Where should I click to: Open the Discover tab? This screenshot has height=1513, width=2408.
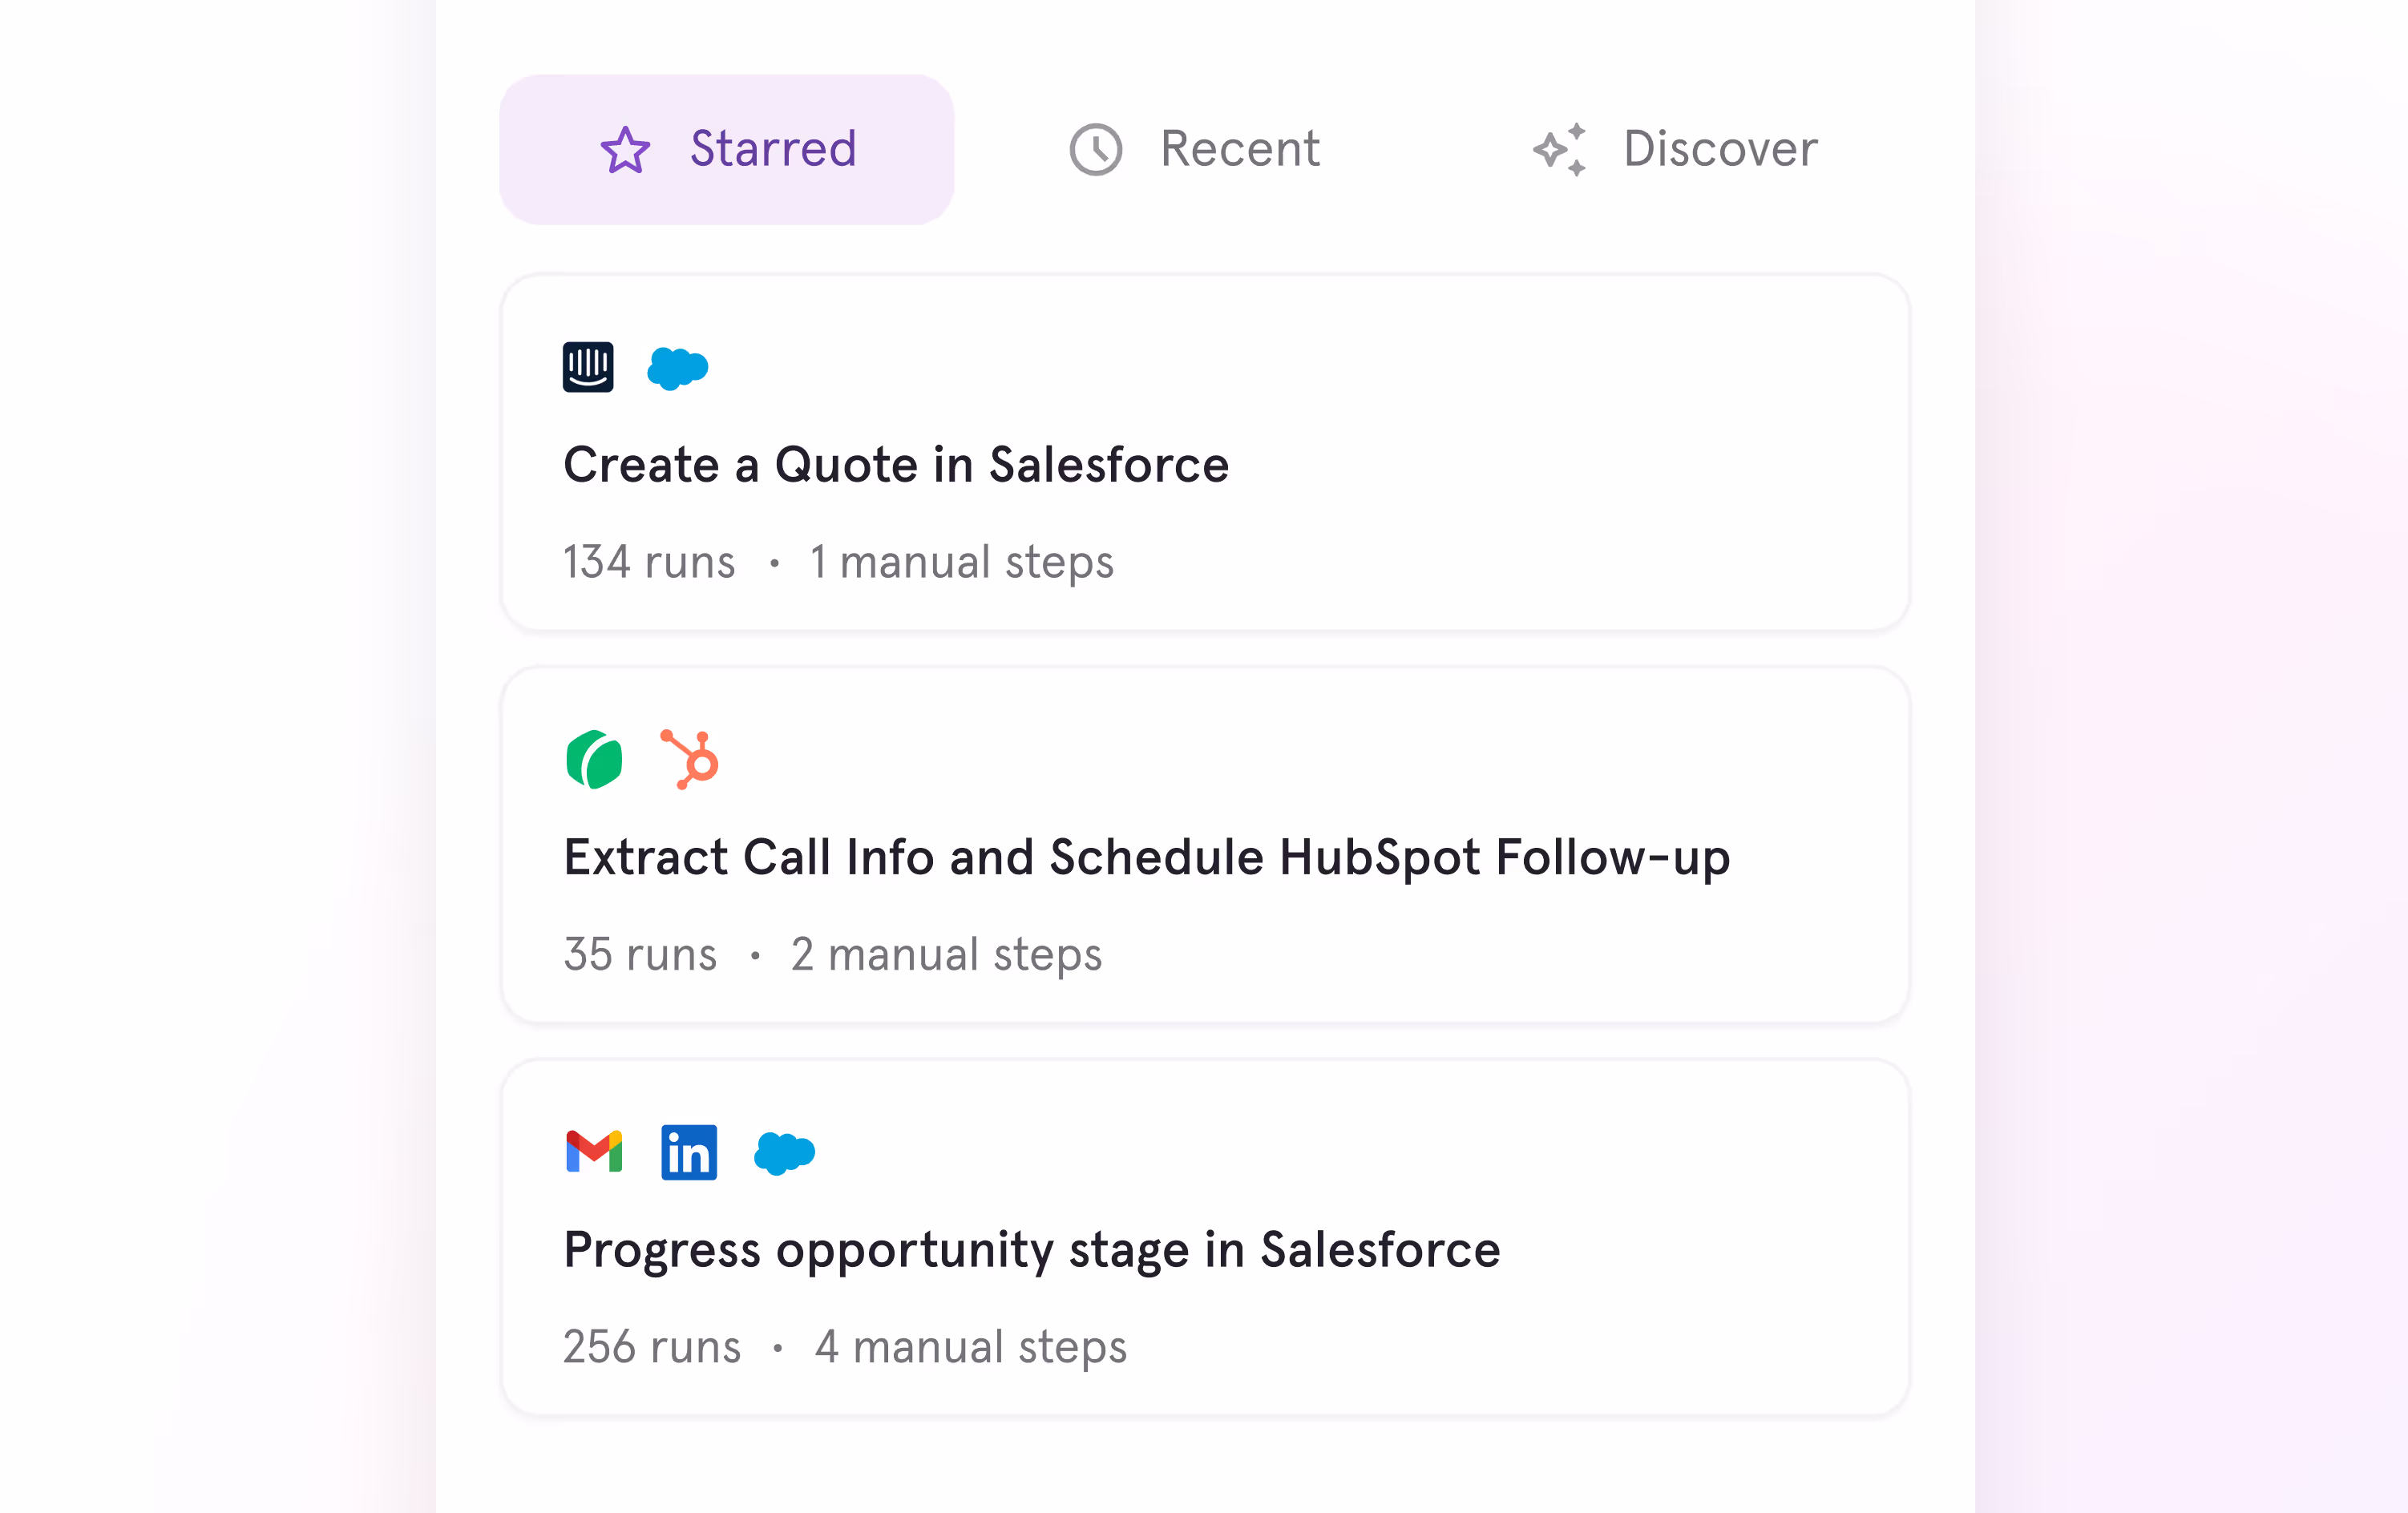(x=1676, y=149)
